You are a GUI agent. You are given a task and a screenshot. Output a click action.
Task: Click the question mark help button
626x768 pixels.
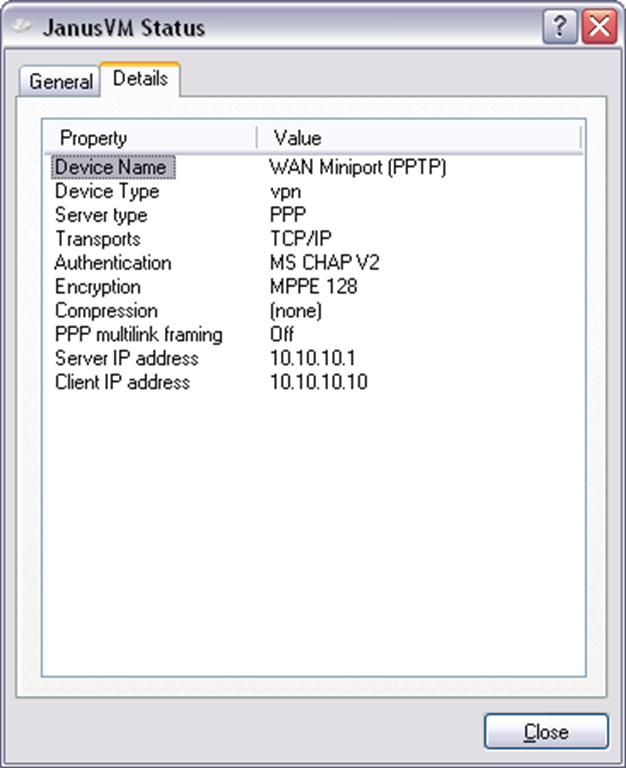(x=560, y=26)
